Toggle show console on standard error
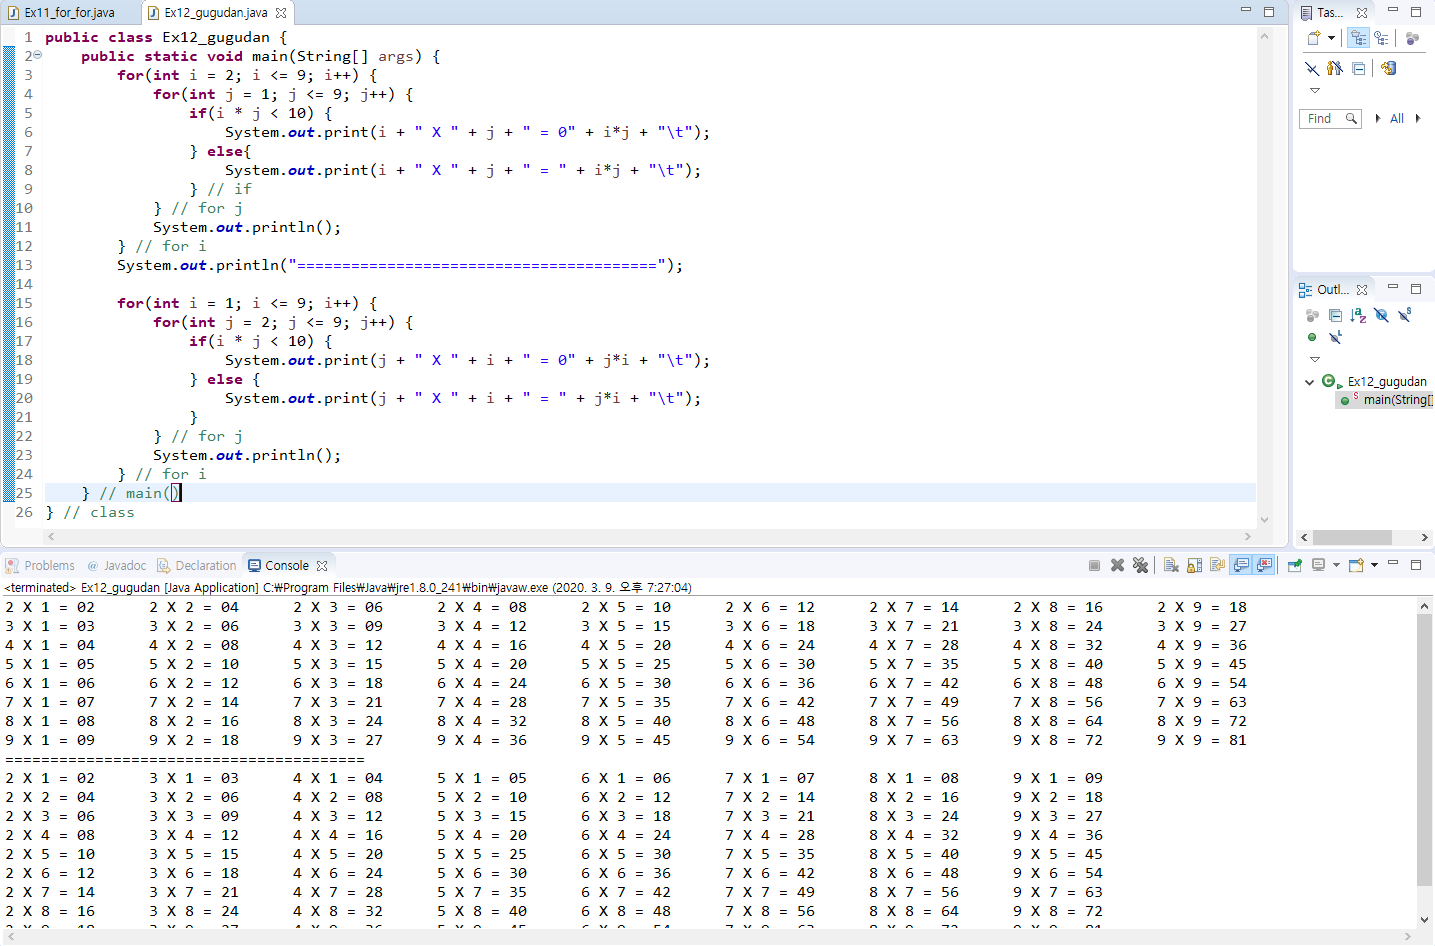 point(1264,566)
